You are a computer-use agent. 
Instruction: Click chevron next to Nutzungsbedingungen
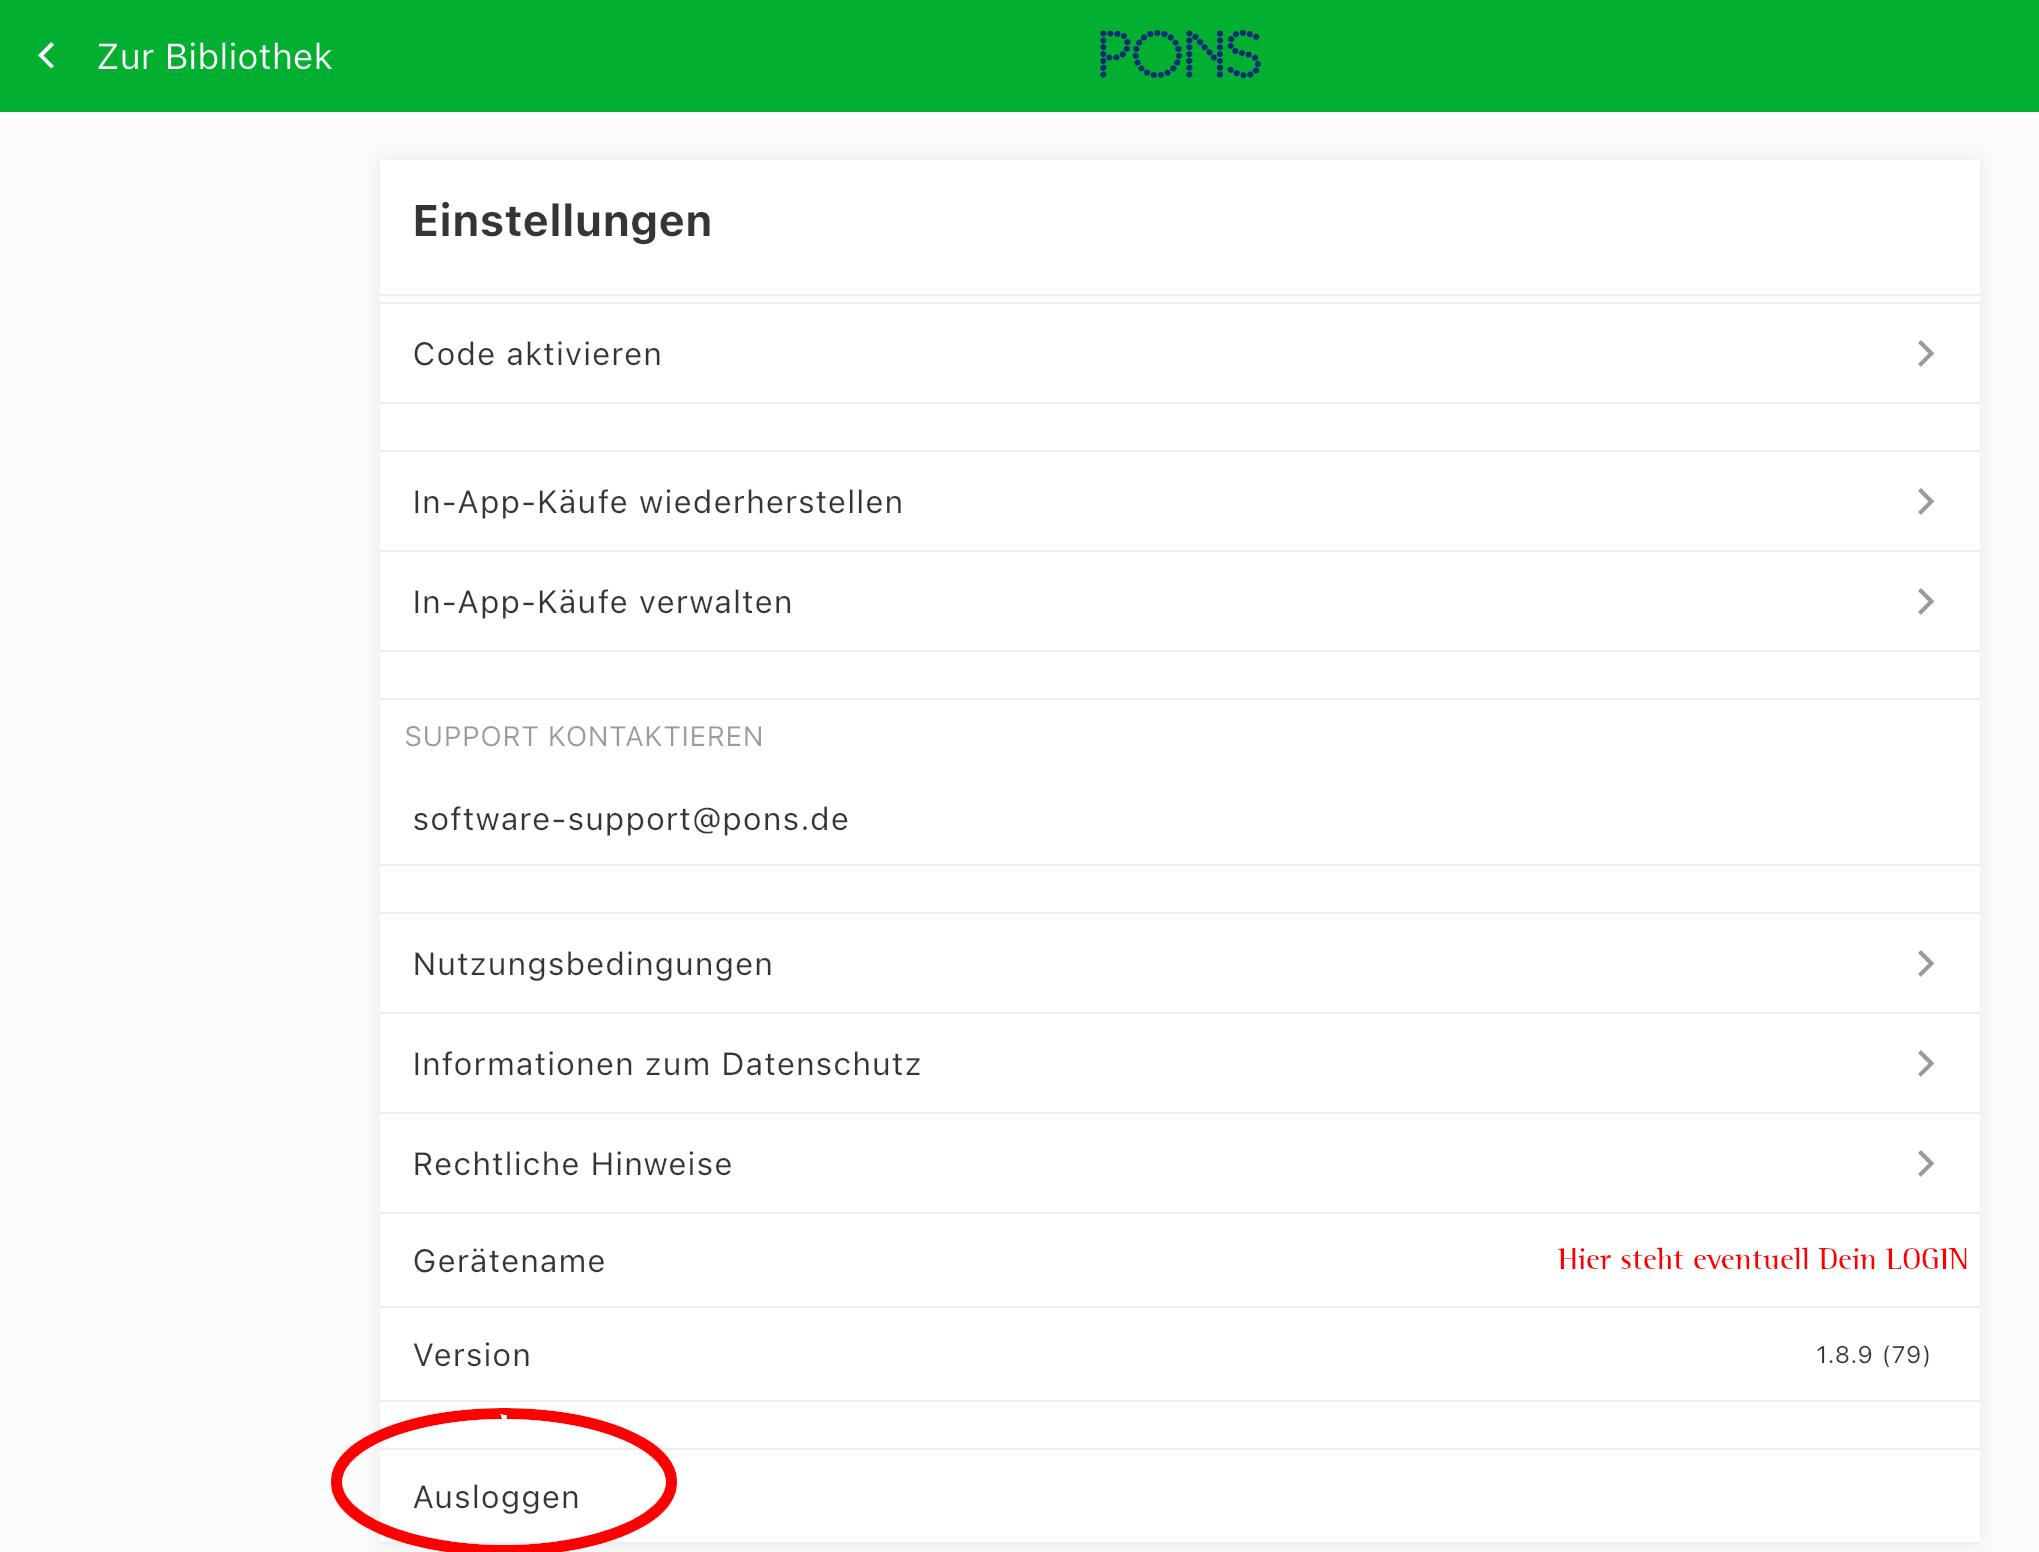point(1925,964)
